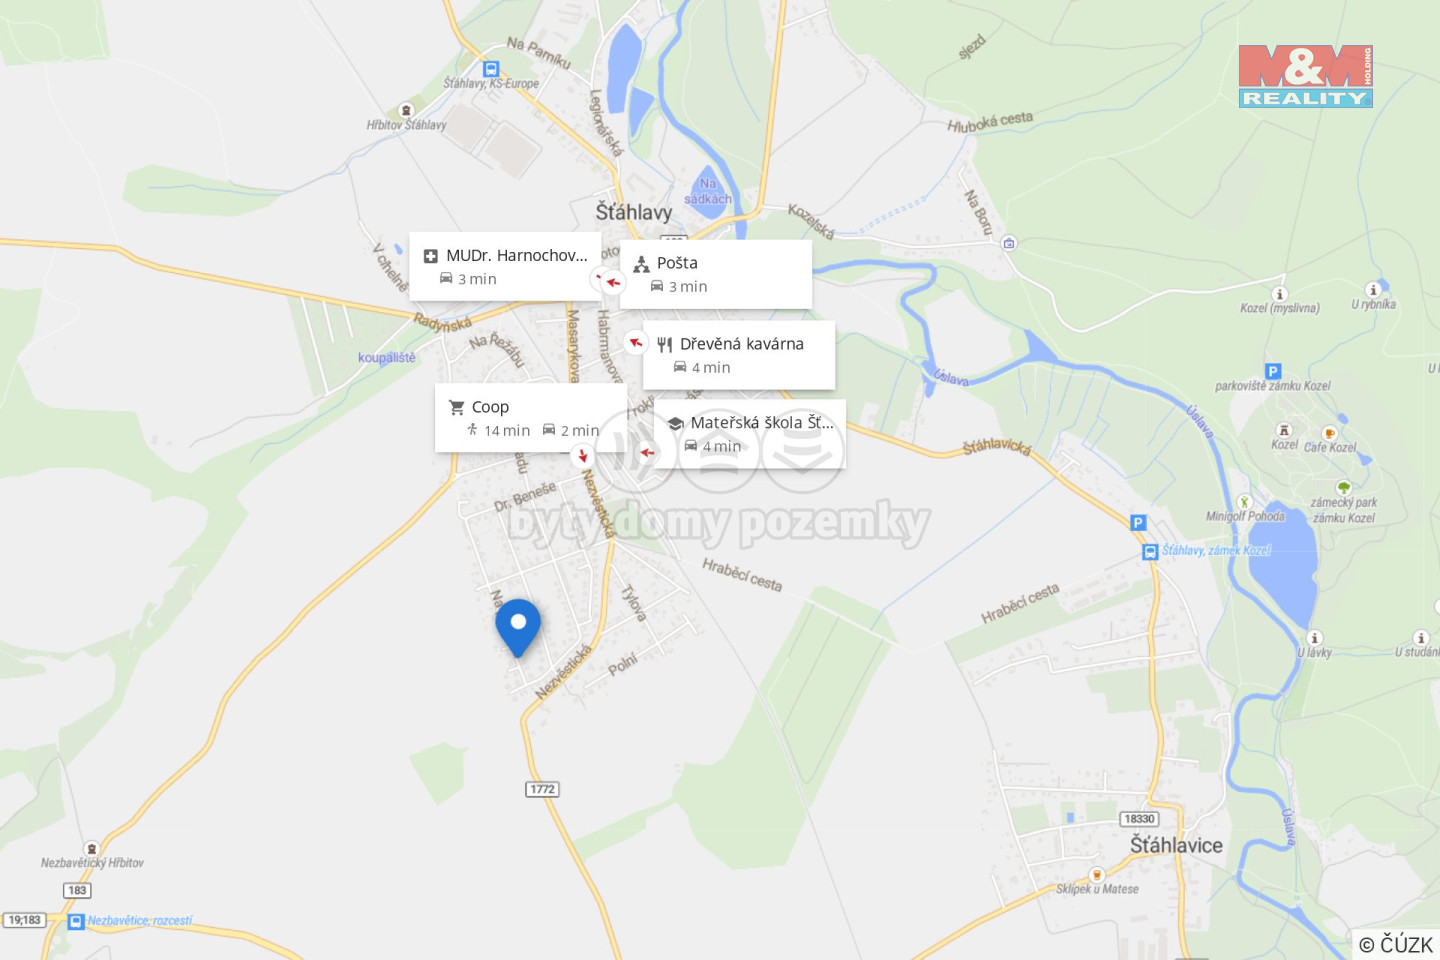Open the Pošta post office card
This screenshot has height=960, width=1440.
pos(716,274)
